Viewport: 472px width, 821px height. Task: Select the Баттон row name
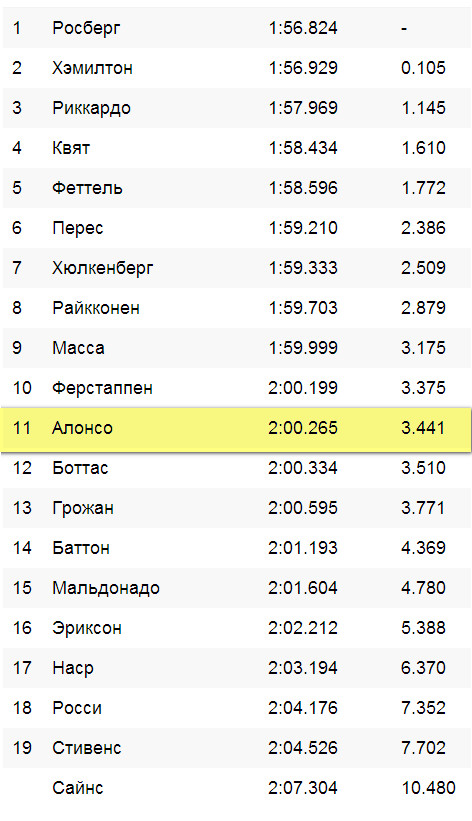point(81,548)
